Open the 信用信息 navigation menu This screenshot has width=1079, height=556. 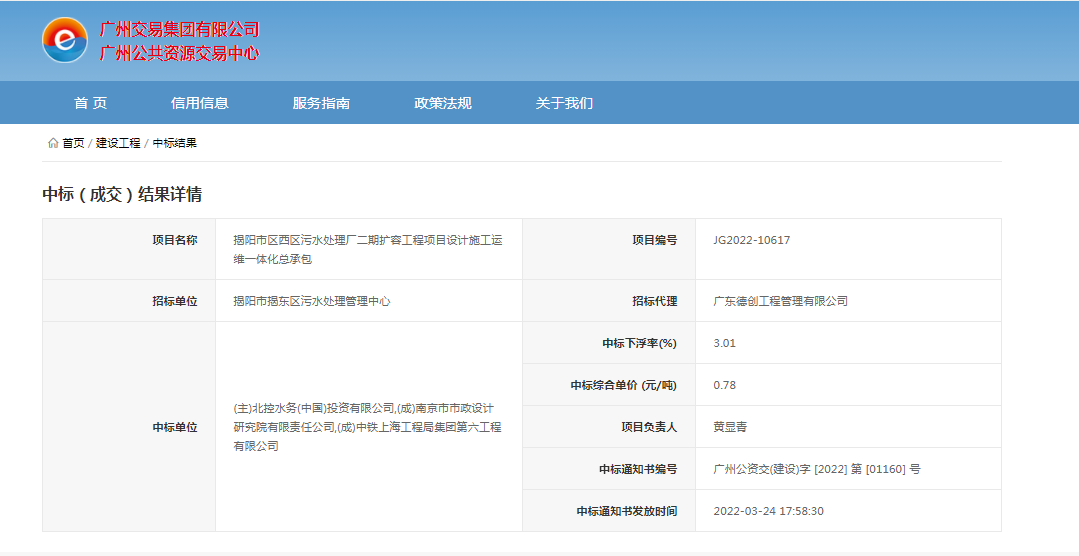(x=200, y=103)
